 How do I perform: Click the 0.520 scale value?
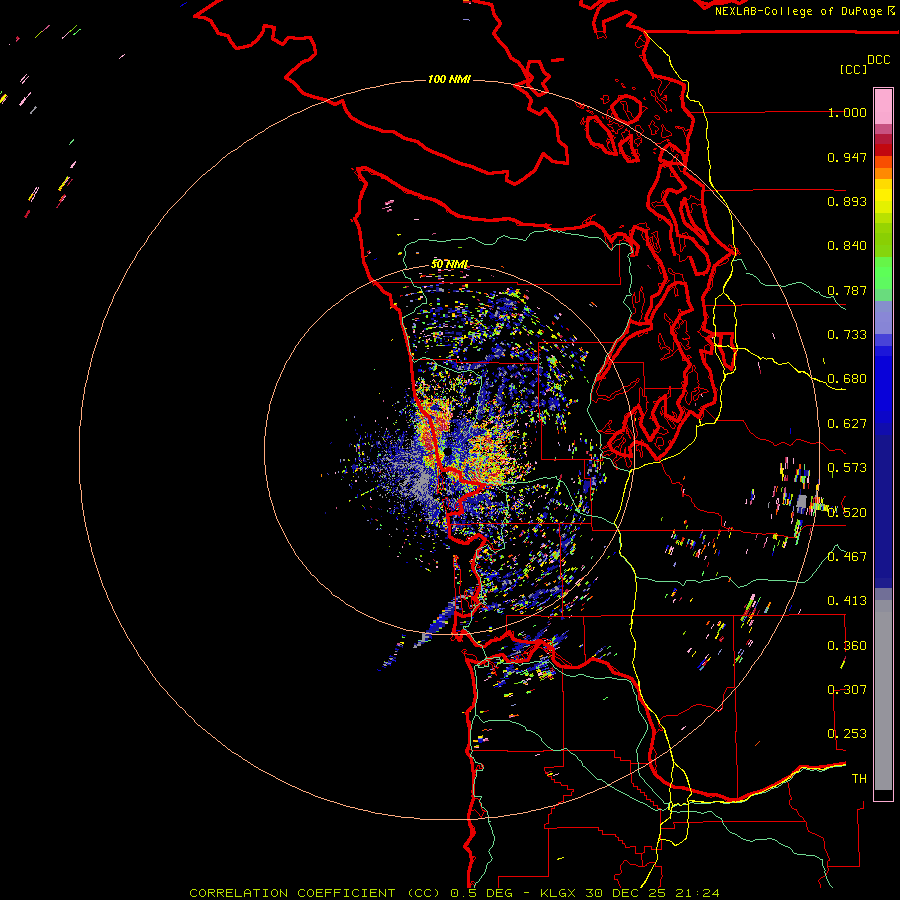point(847,512)
